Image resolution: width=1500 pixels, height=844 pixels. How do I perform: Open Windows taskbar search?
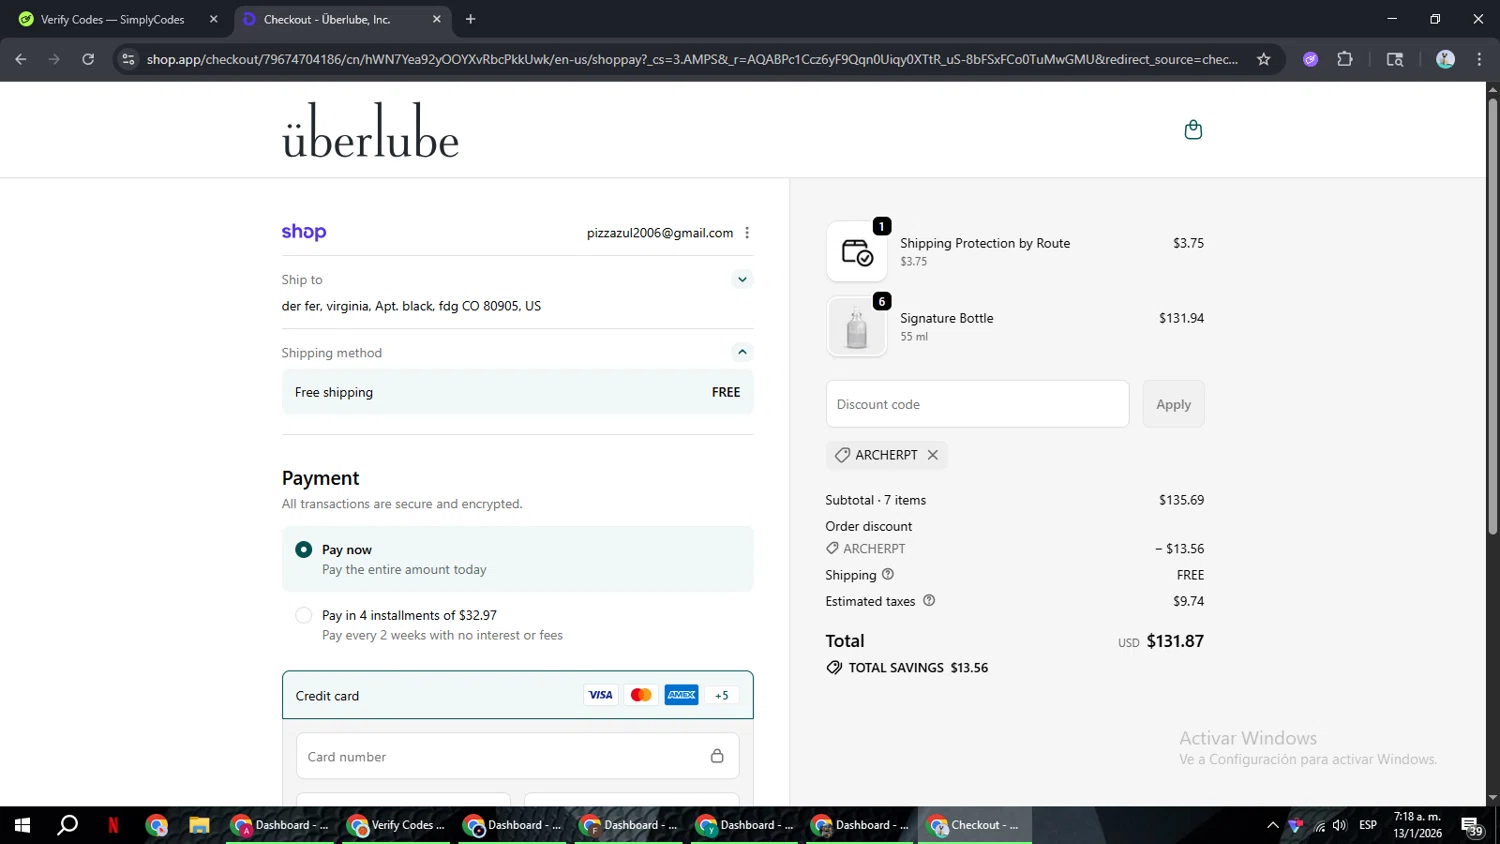(x=67, y=825)
